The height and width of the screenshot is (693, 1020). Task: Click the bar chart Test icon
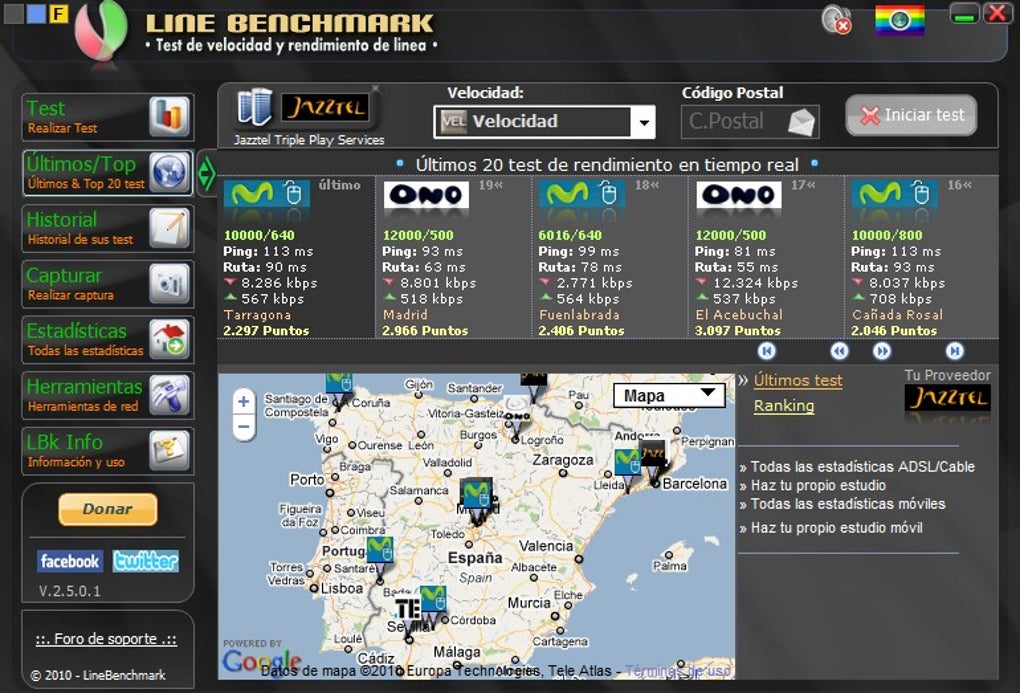[169, 116]
